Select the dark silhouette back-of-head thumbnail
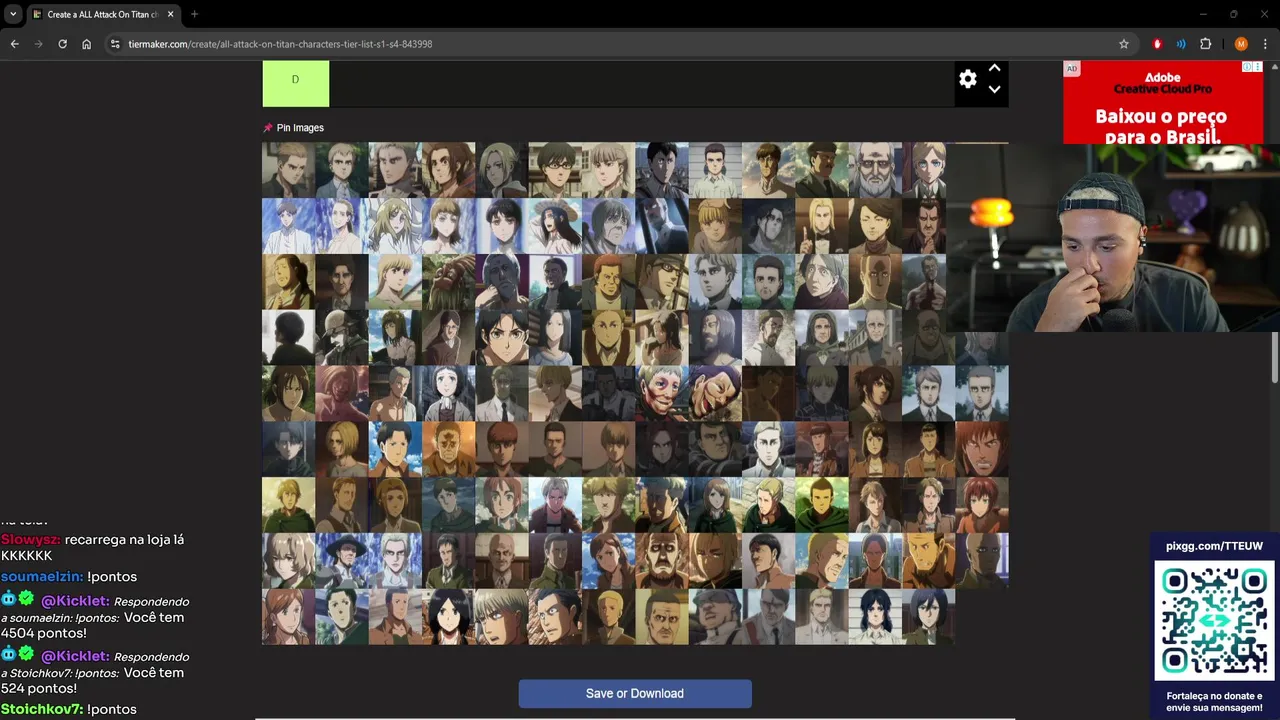 (x=288, y=337)
